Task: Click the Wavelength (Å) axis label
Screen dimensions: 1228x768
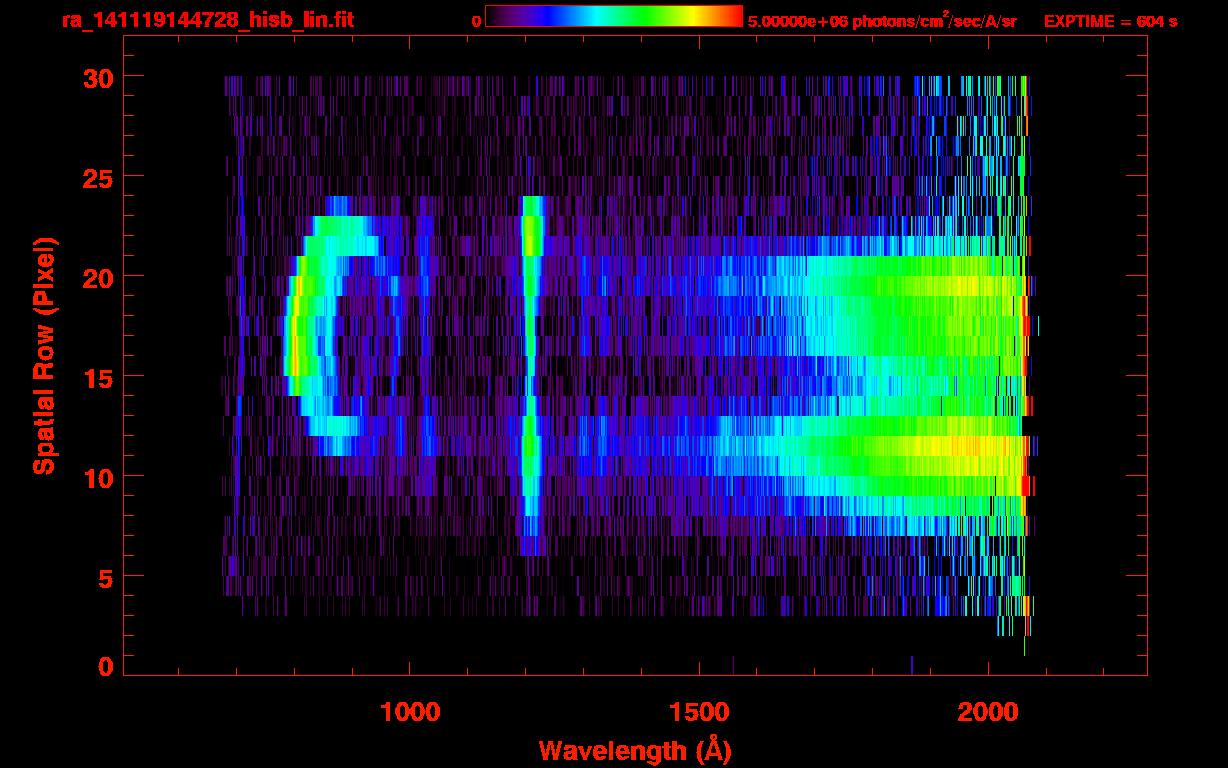Action: [637, 750]
